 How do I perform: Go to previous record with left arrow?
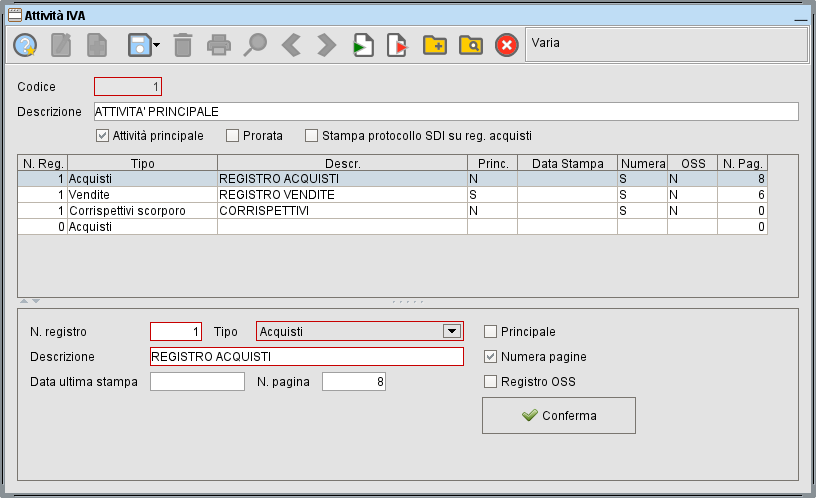click(x=291, y=45)
